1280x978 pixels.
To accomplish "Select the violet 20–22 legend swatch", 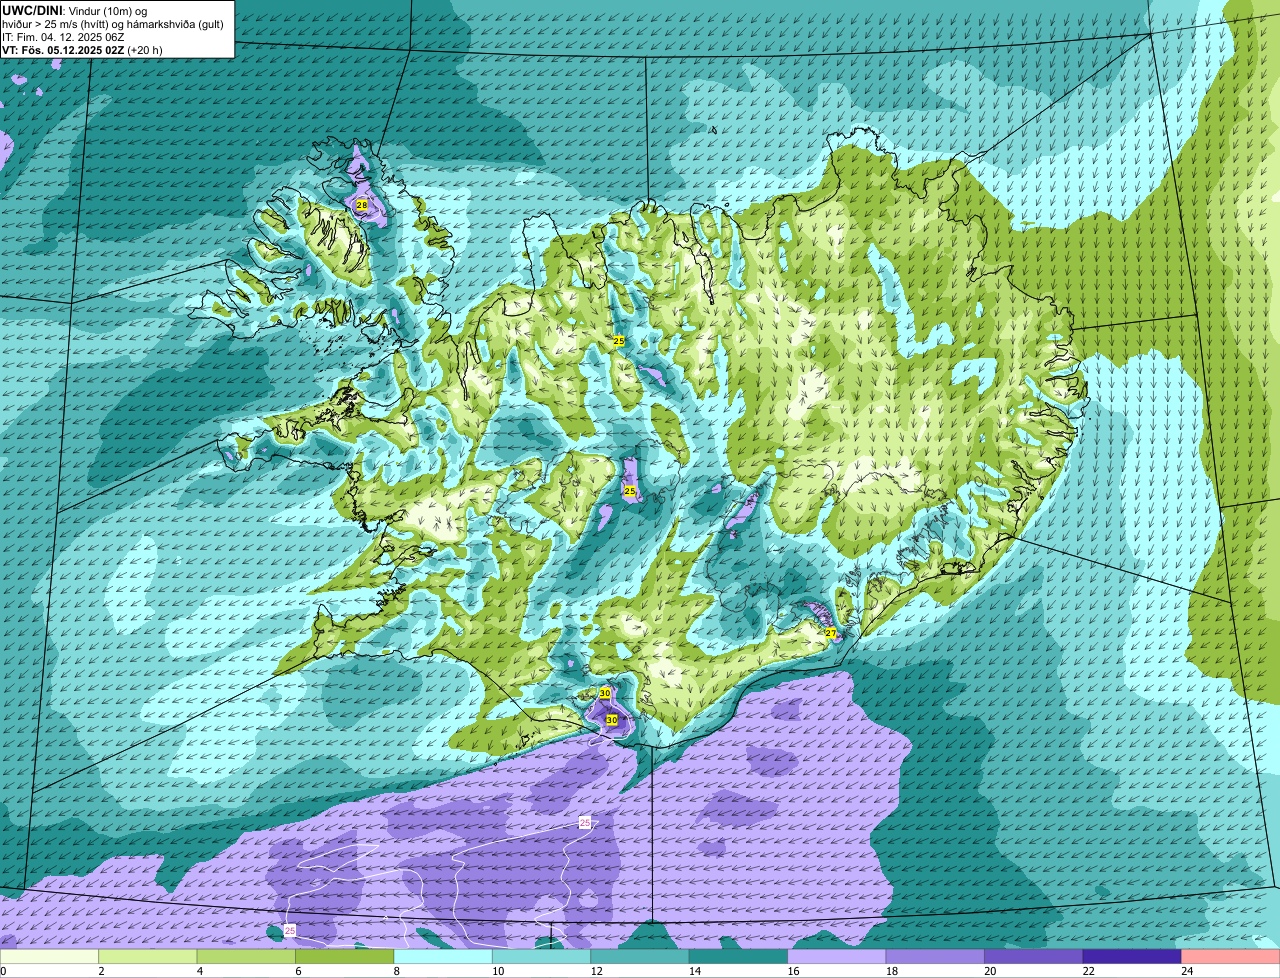I will pyautogui.click(x=1034, y=957).
